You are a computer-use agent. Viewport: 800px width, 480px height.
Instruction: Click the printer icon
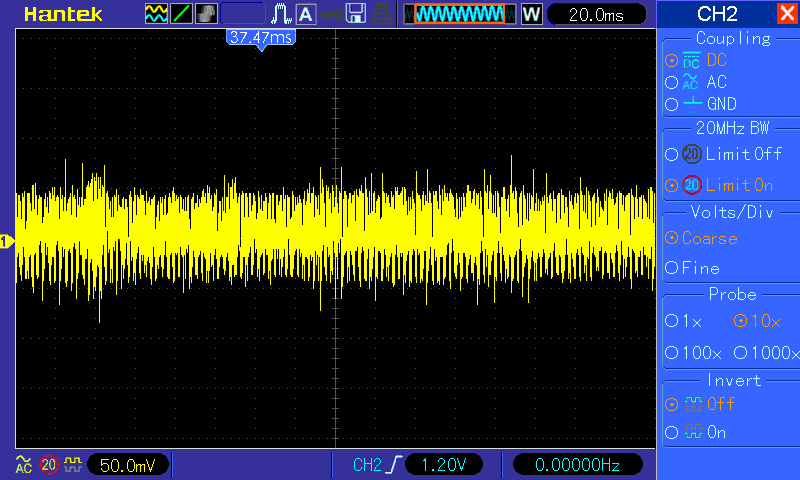point(381,14)
